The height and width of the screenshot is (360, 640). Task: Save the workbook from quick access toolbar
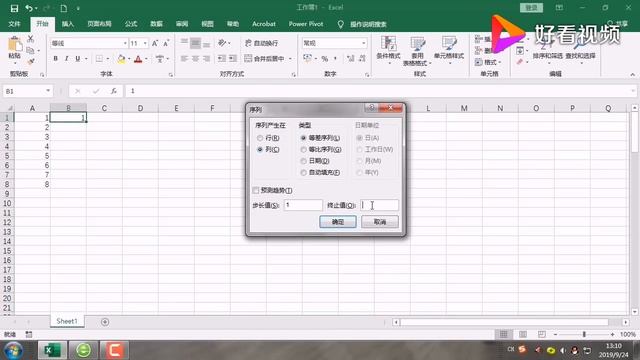point(14,8)
